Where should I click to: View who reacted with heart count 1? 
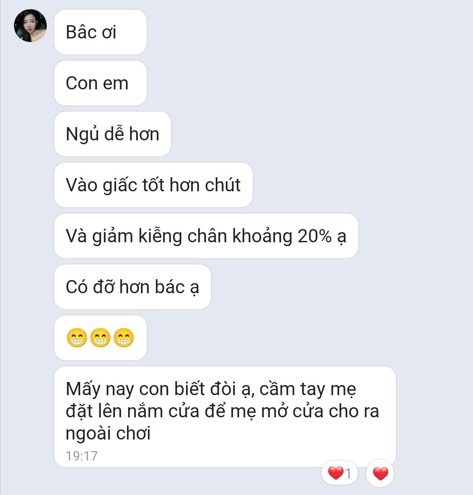coord(340,473)
